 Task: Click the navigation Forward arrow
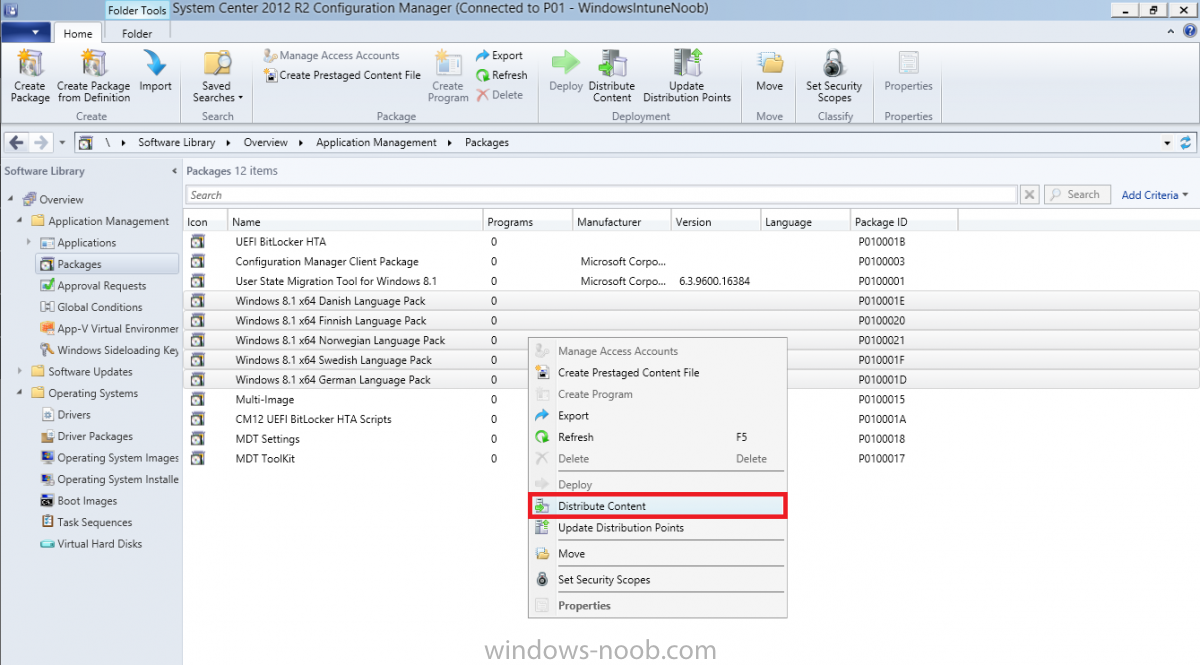42,142
